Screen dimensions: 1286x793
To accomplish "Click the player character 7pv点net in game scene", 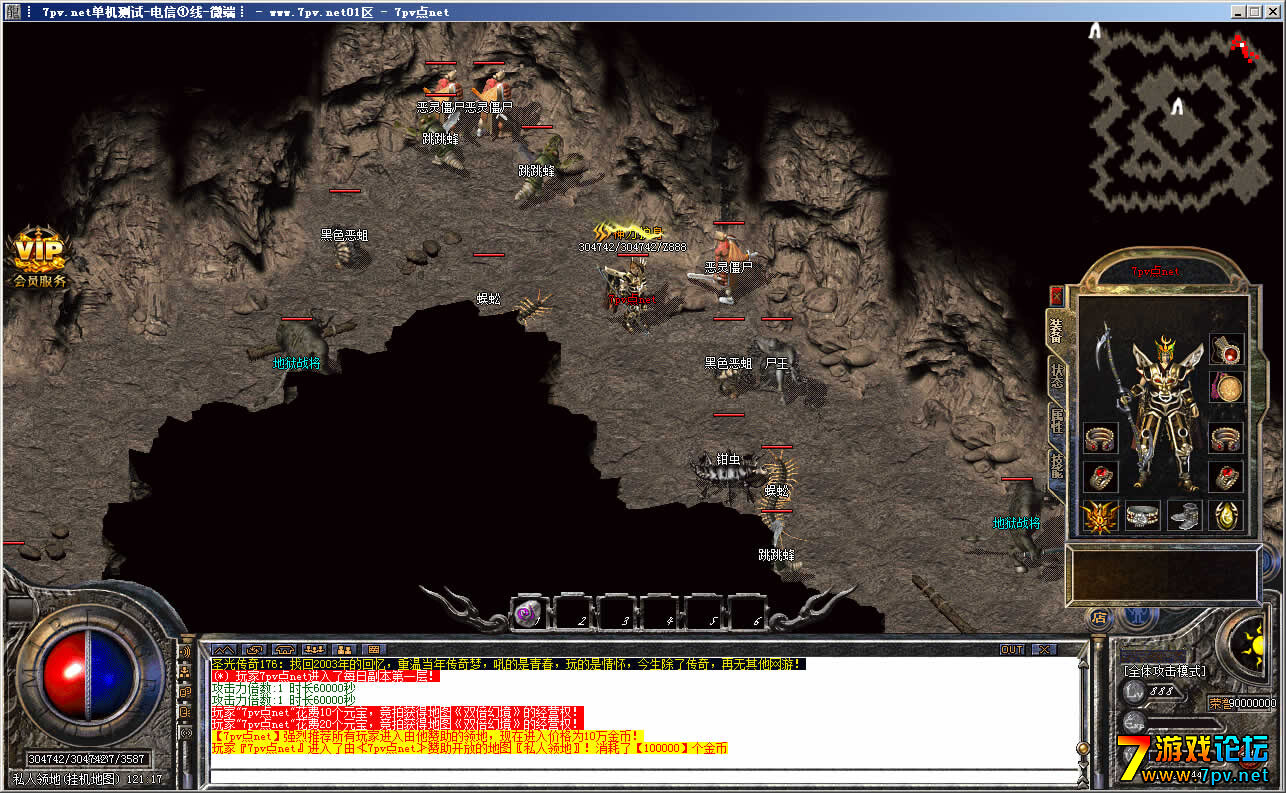I will tap(634, 295).
